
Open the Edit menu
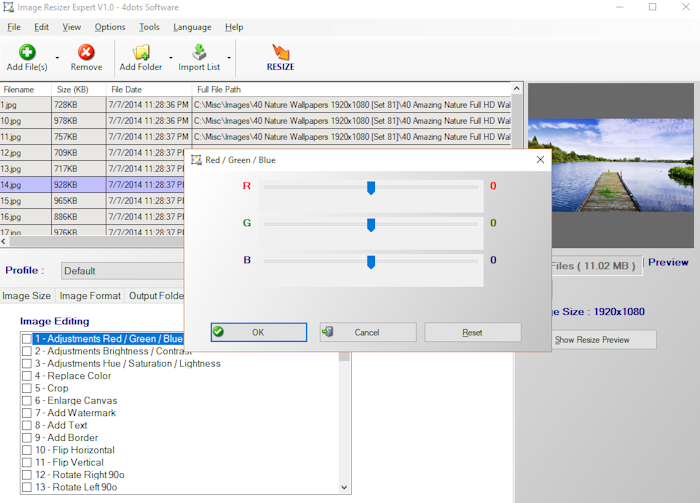42,27
